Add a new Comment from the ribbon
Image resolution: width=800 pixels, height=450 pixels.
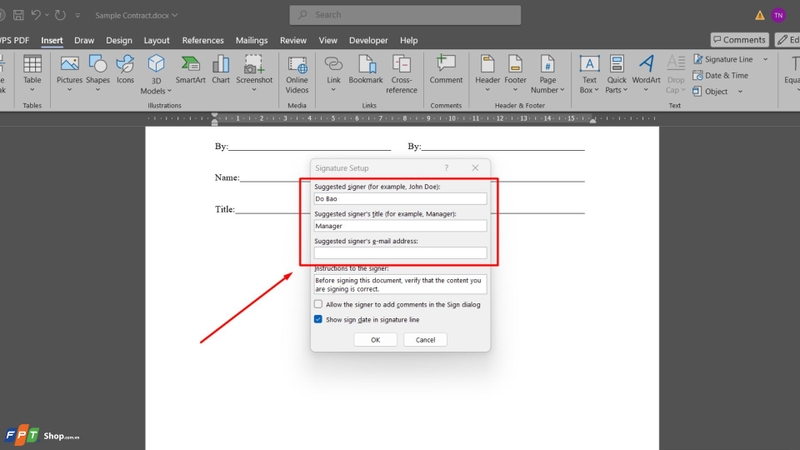(446, 70)
